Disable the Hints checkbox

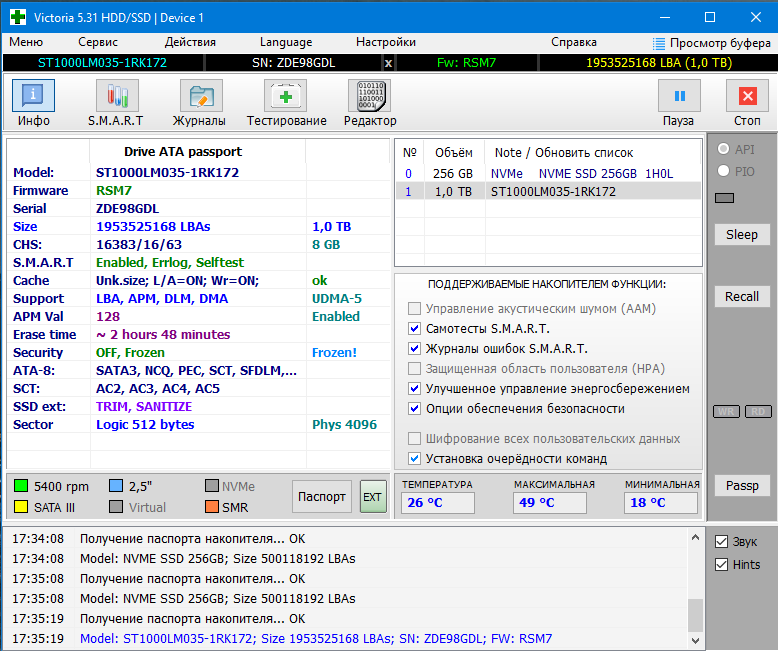click(x=721, y=564)
